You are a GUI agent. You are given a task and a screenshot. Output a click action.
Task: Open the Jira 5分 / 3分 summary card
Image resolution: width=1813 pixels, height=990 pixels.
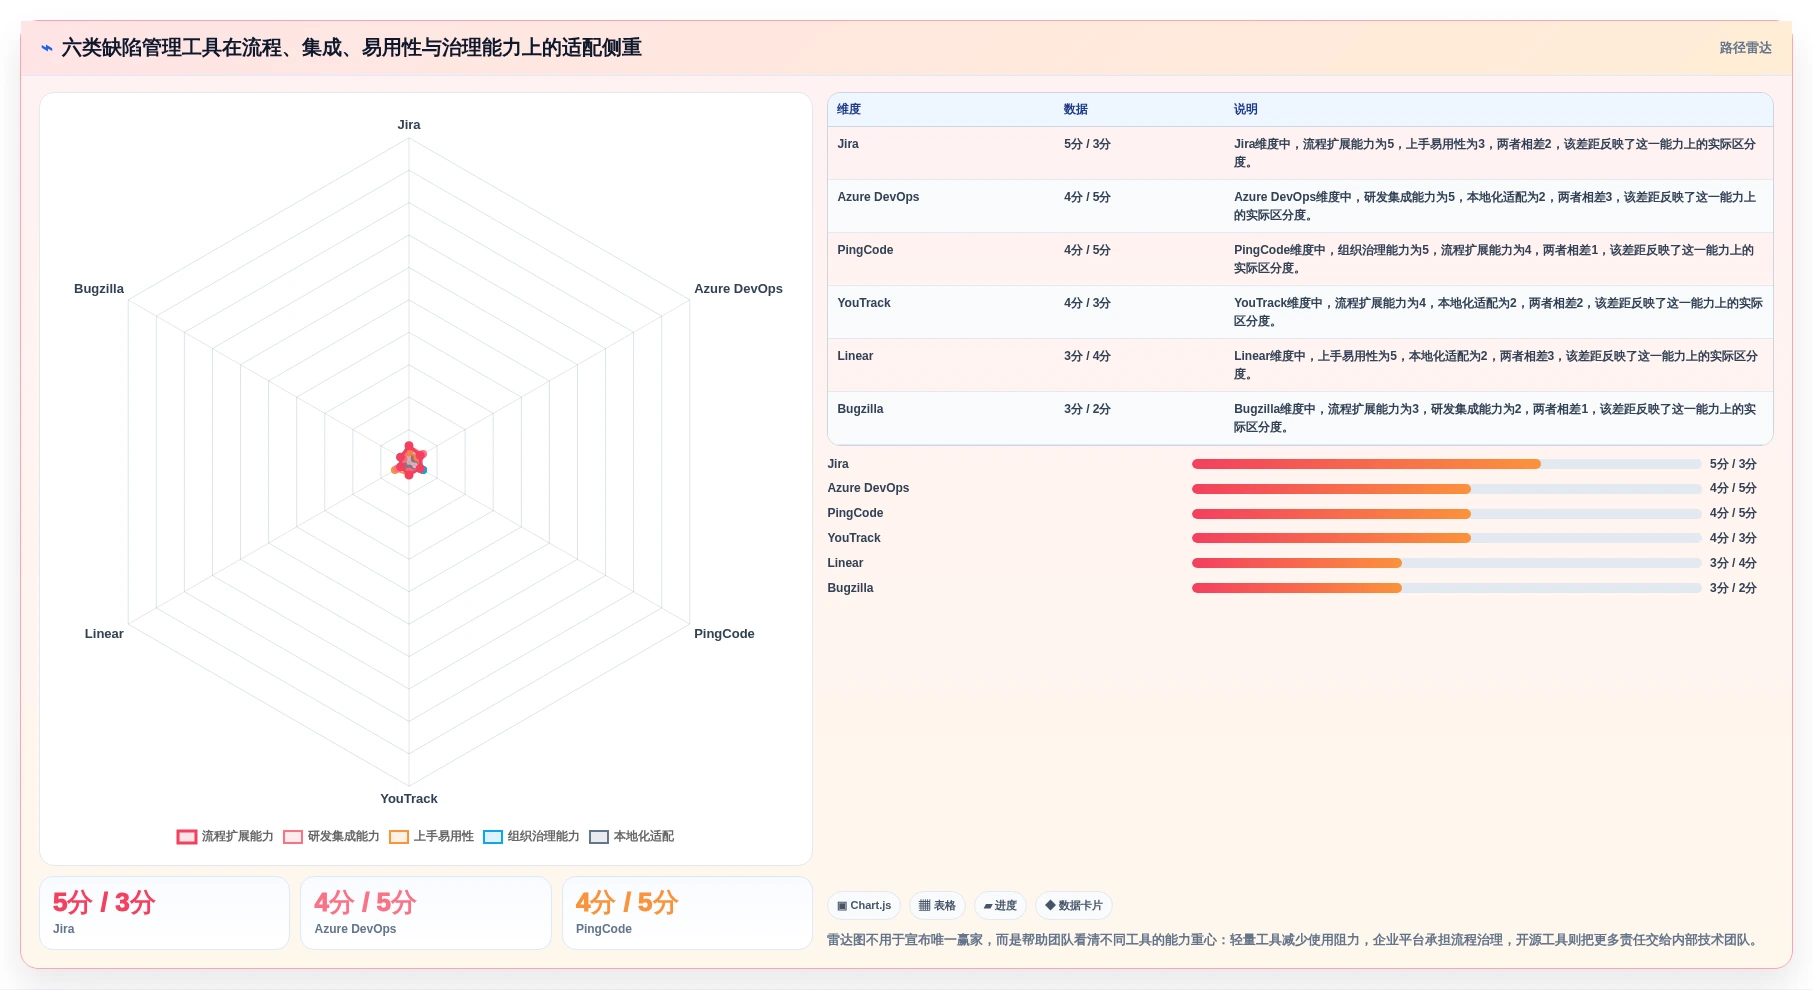[164, 913]
